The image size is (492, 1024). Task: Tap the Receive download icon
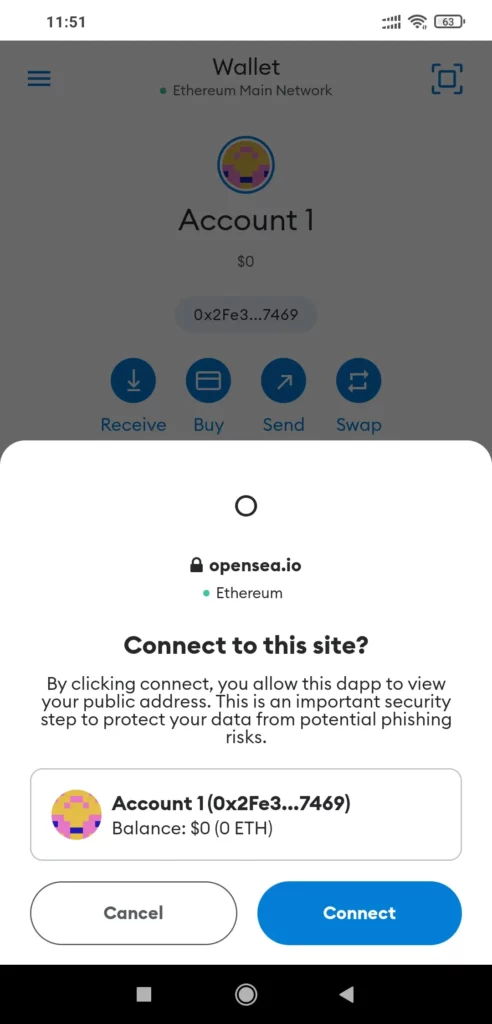pos(133,380)
